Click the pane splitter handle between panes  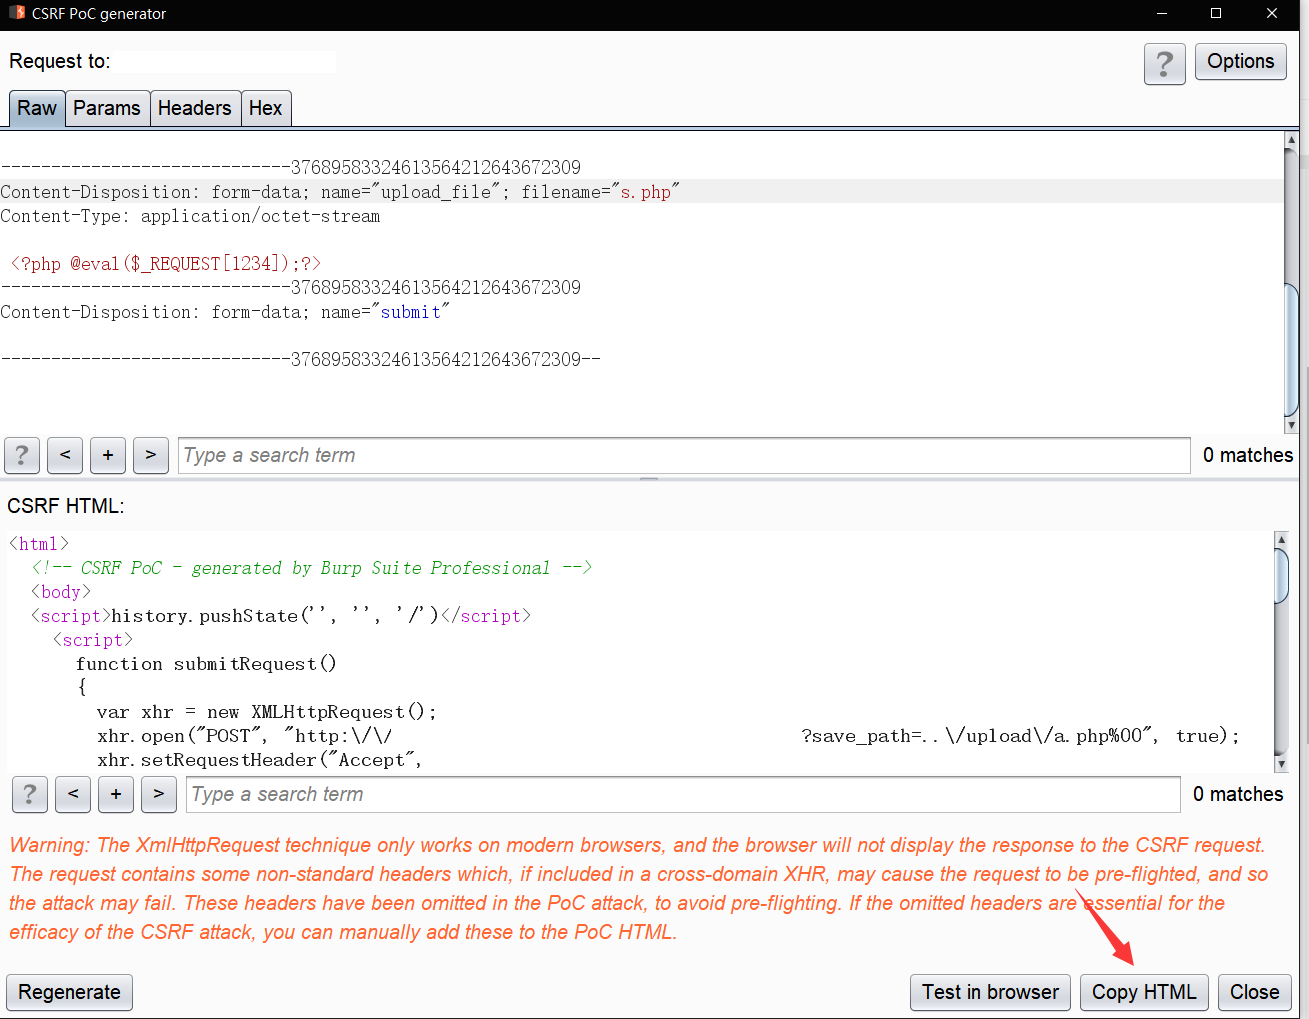[649, 479]
